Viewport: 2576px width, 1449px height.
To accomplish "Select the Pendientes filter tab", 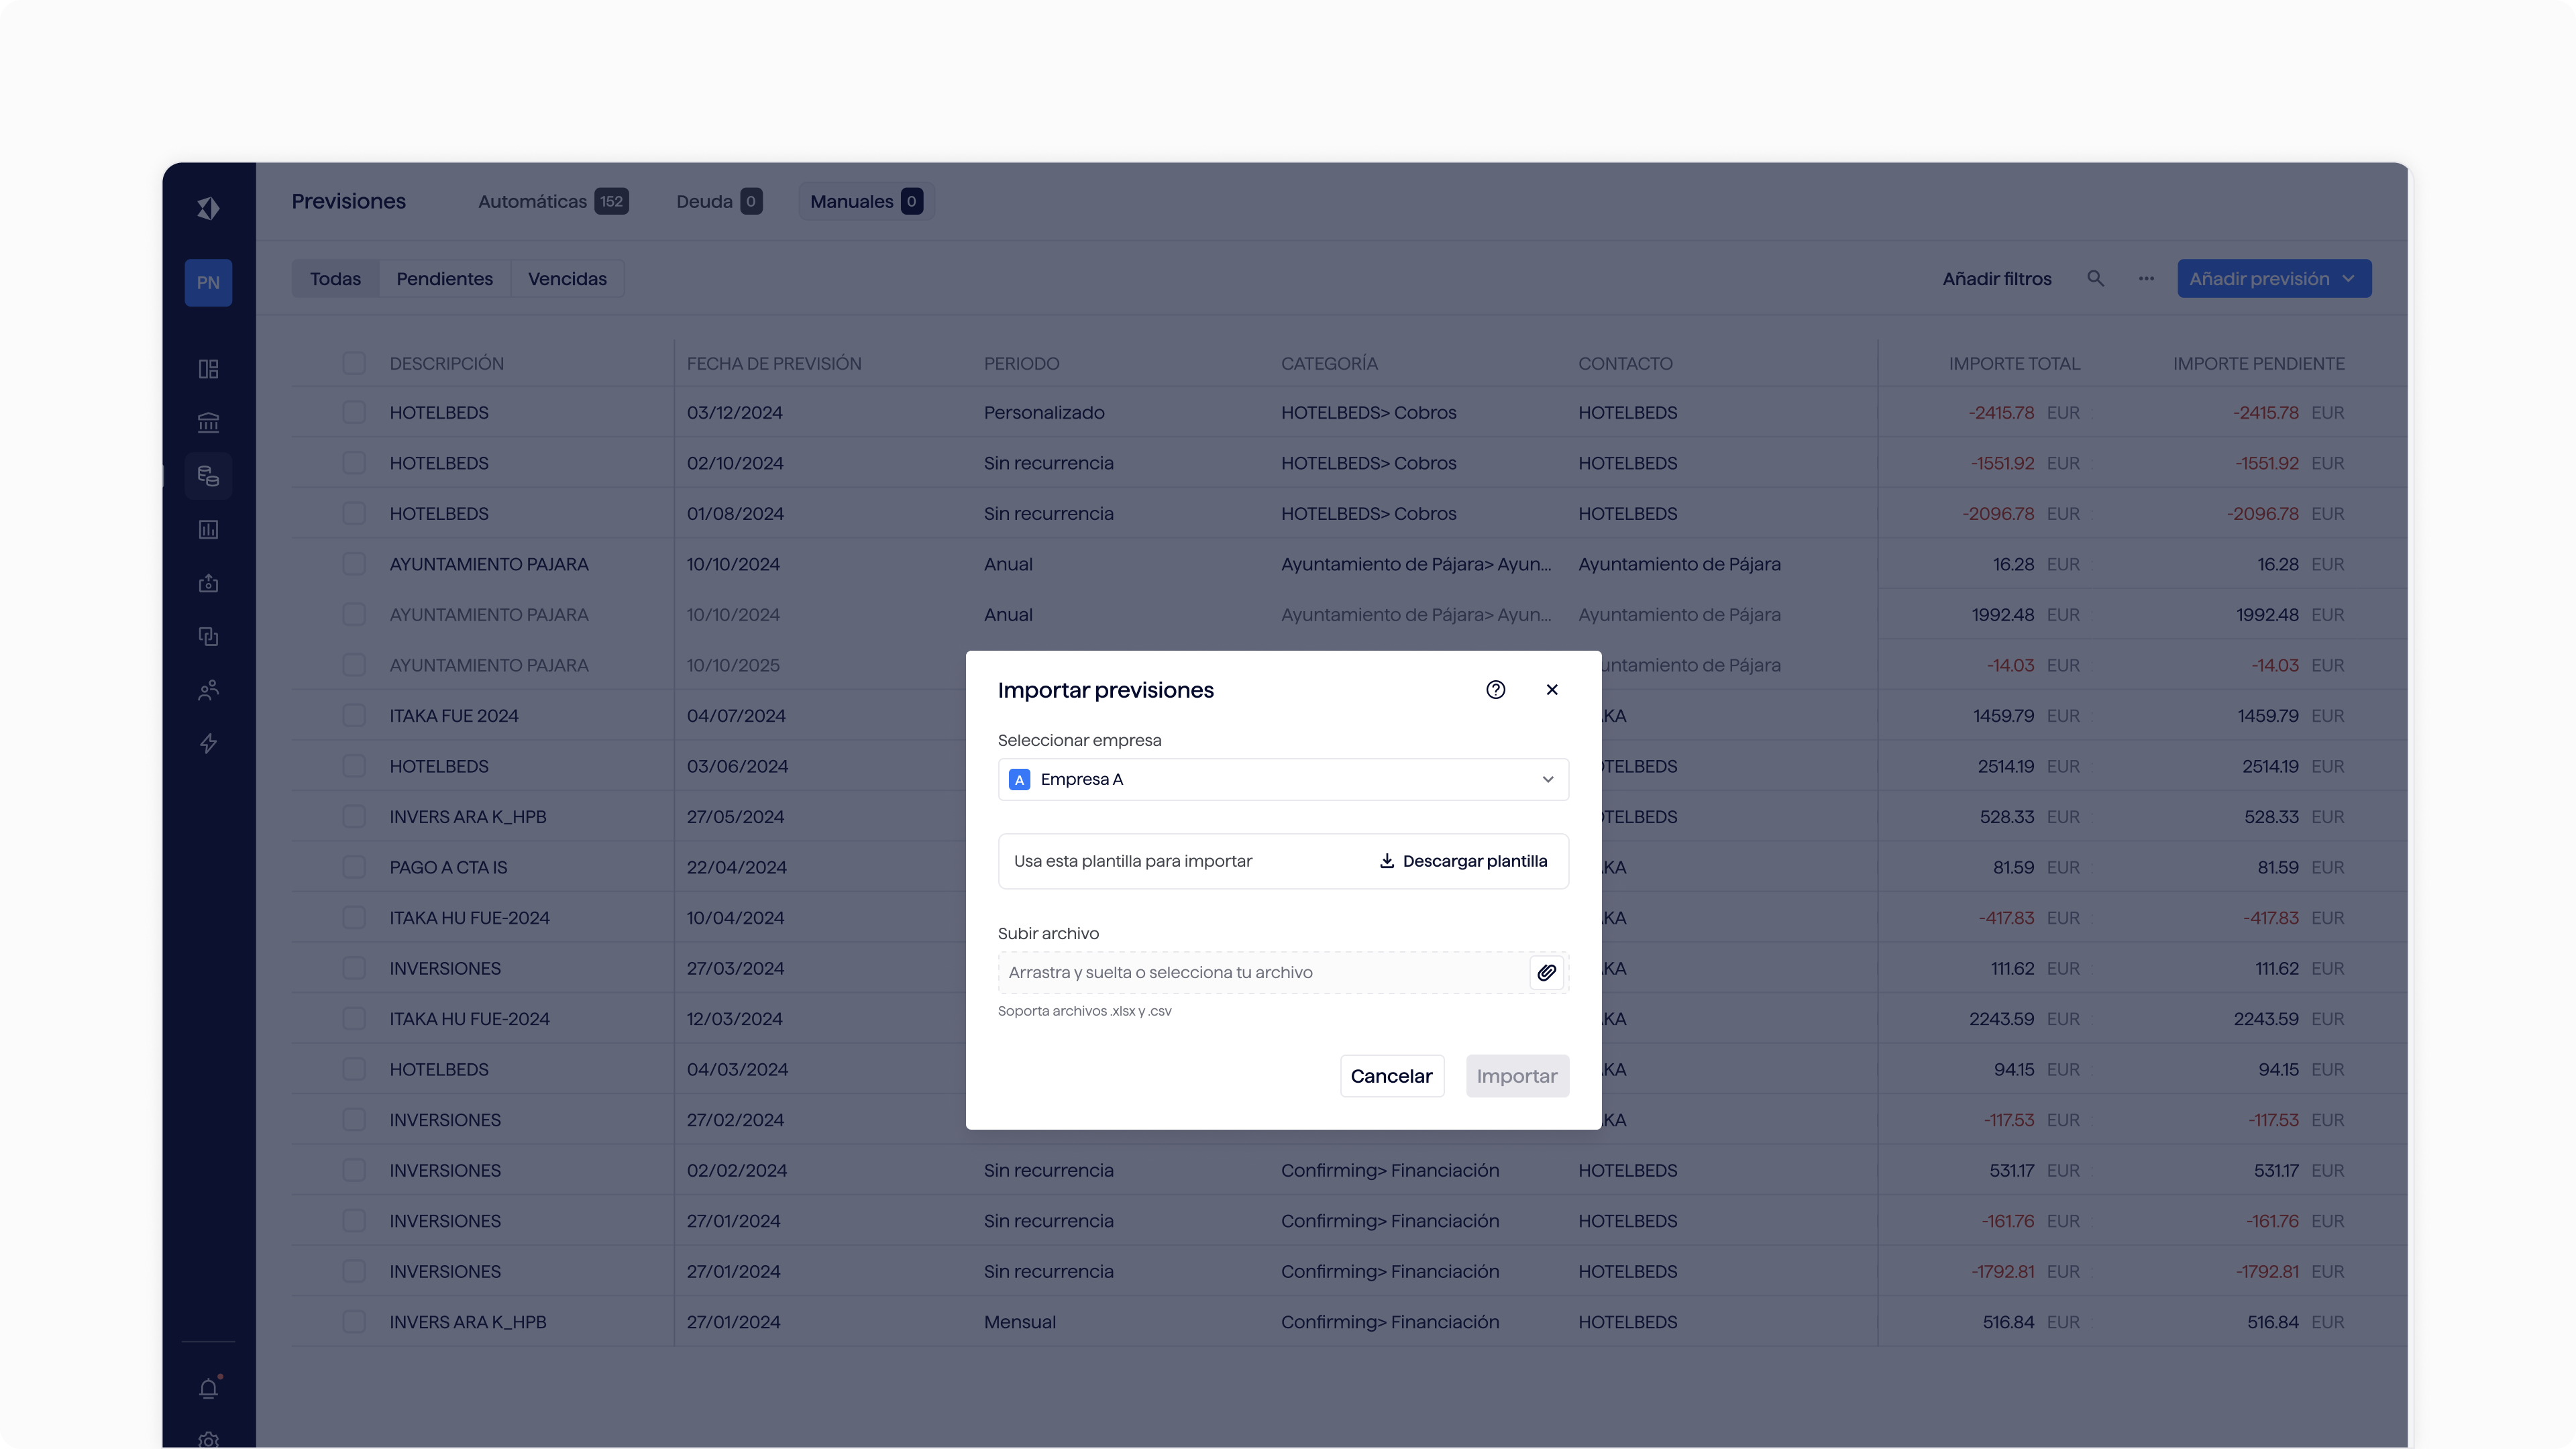I will tap(444, 279).
